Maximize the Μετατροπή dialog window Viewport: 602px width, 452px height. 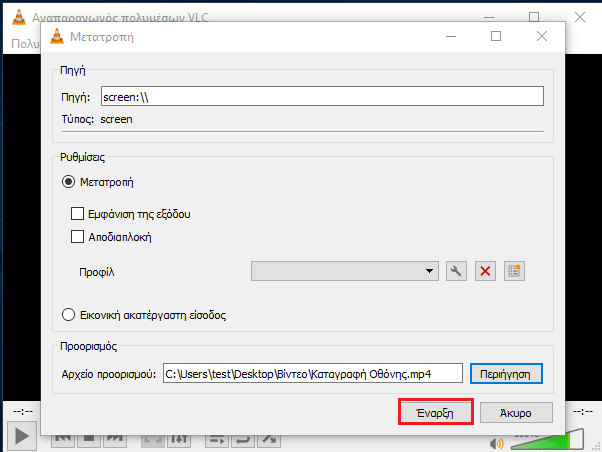click(x=496, y=36)
